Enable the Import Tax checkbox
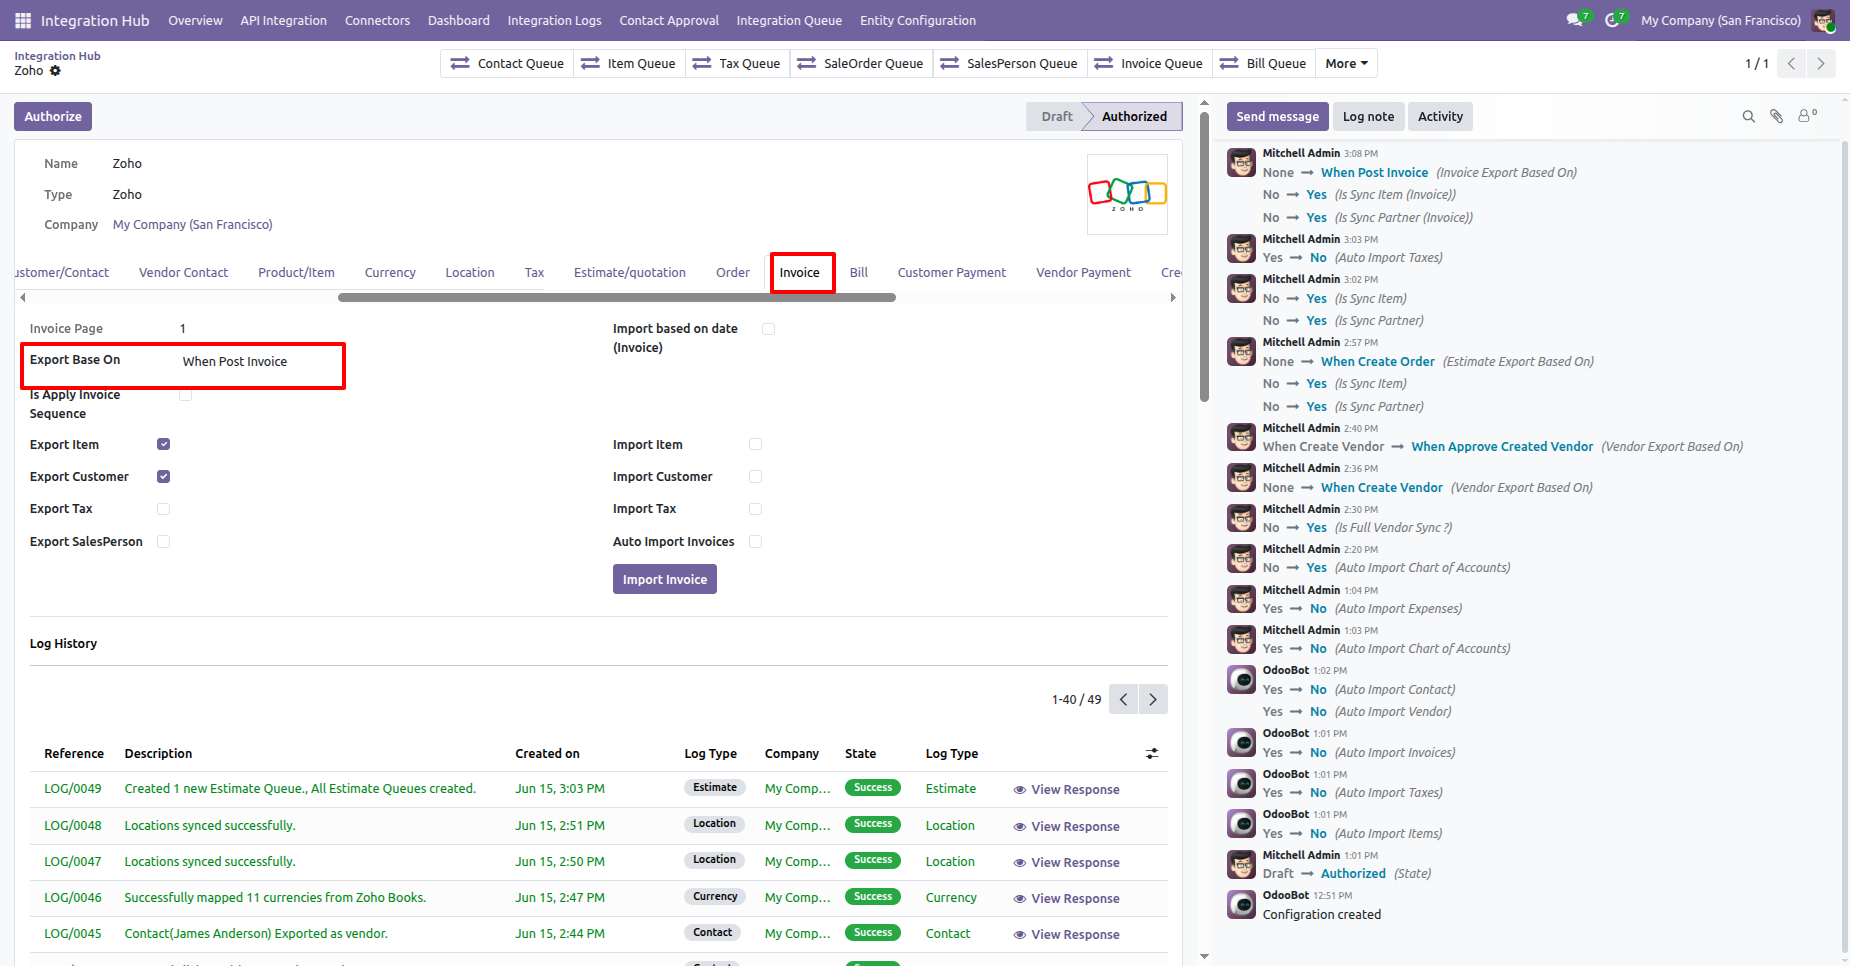The image size is (1850, 966). click(x=755, y=509)
